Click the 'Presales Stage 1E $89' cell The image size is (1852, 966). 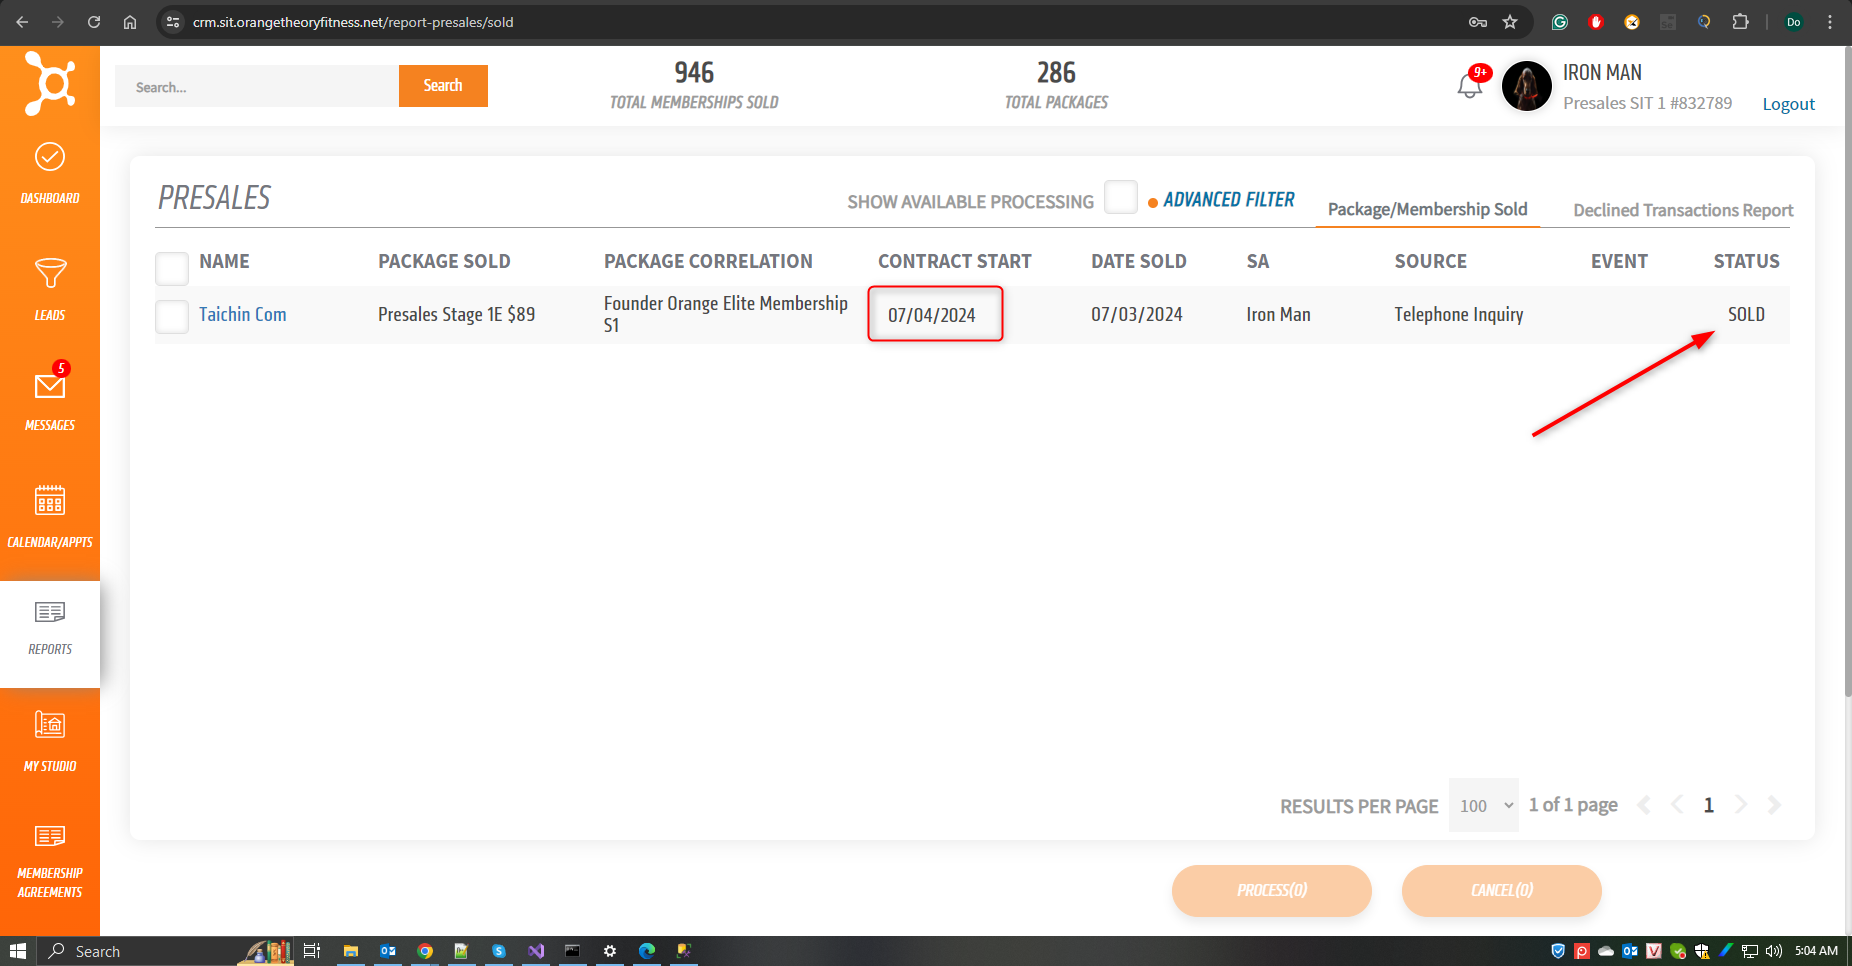tap(456, 314)
